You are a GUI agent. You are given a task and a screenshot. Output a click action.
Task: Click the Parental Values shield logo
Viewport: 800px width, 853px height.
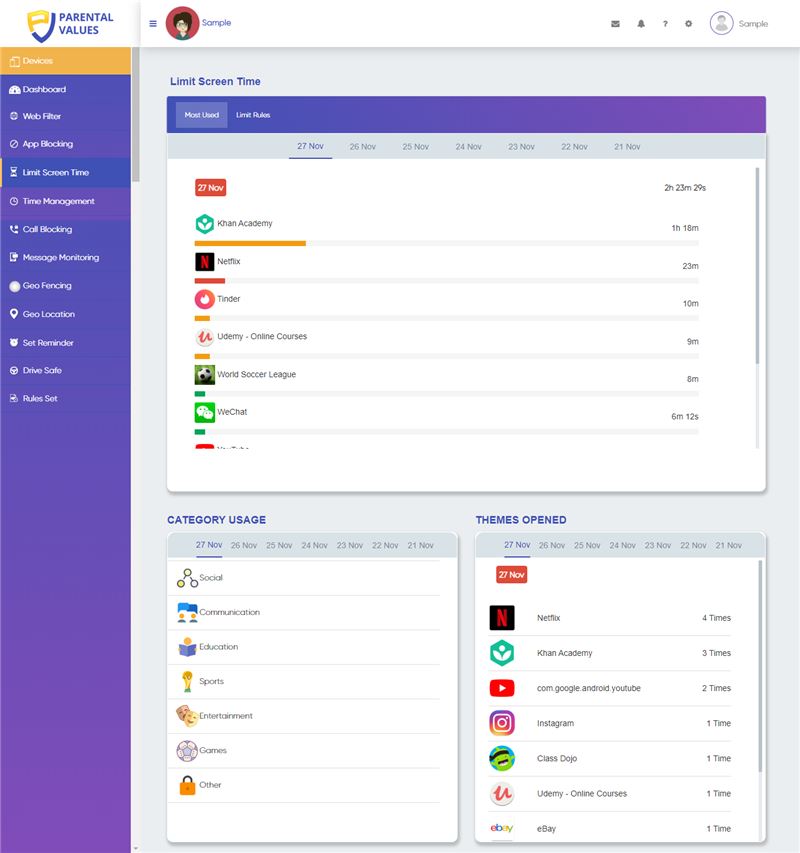coord(41,25)
